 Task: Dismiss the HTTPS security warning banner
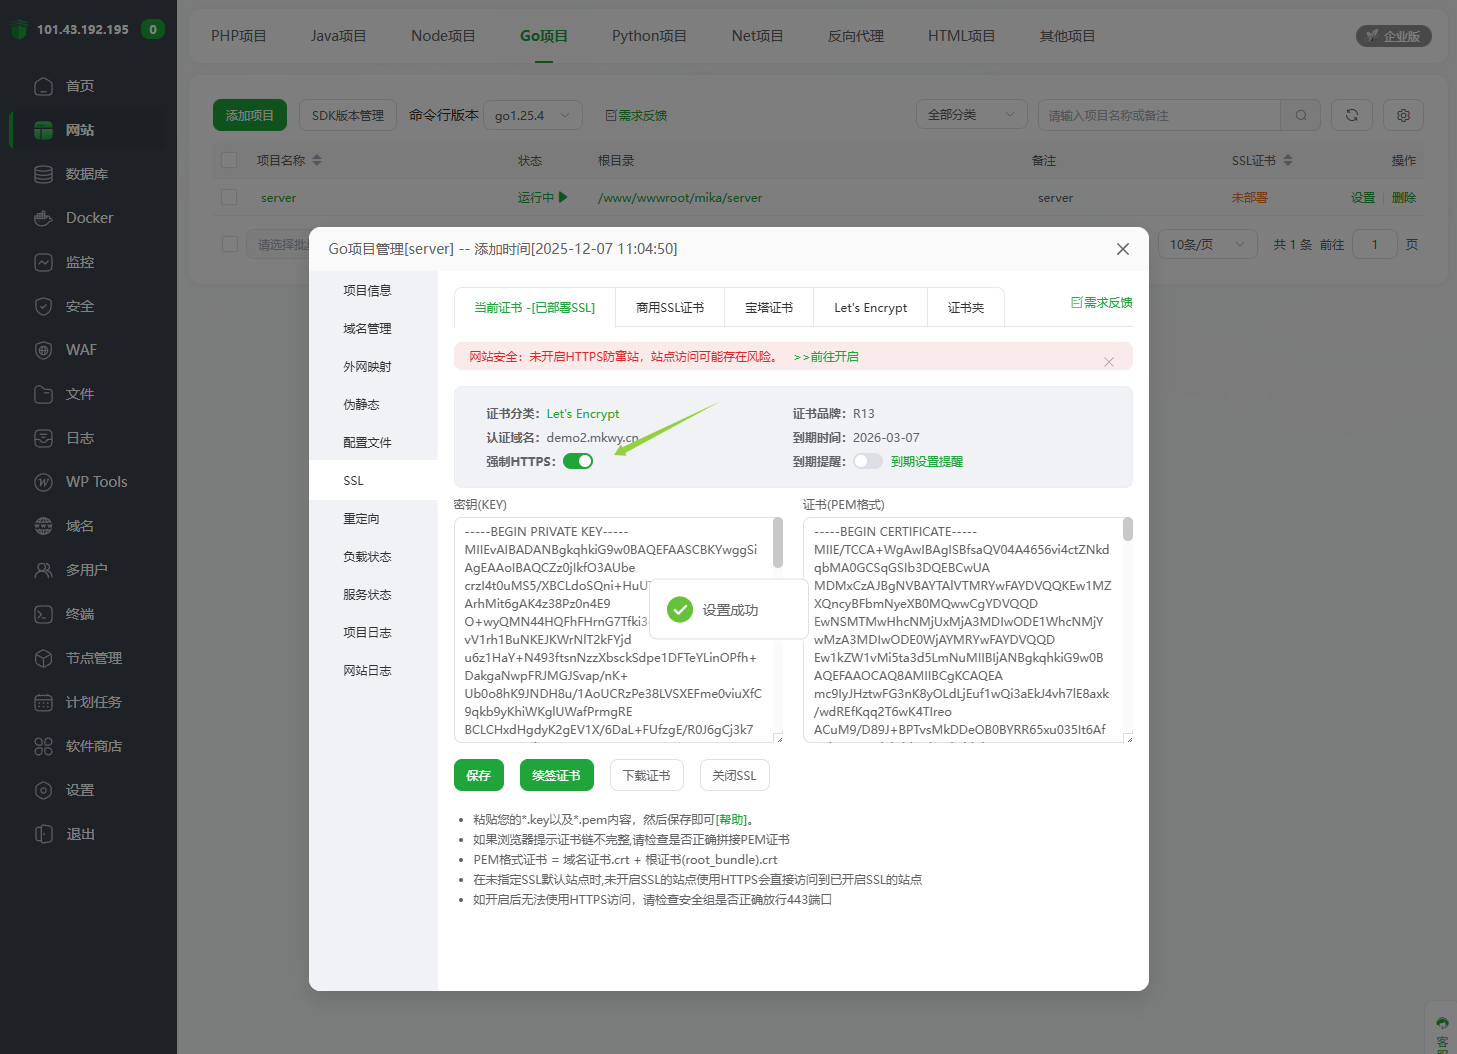1108,362
